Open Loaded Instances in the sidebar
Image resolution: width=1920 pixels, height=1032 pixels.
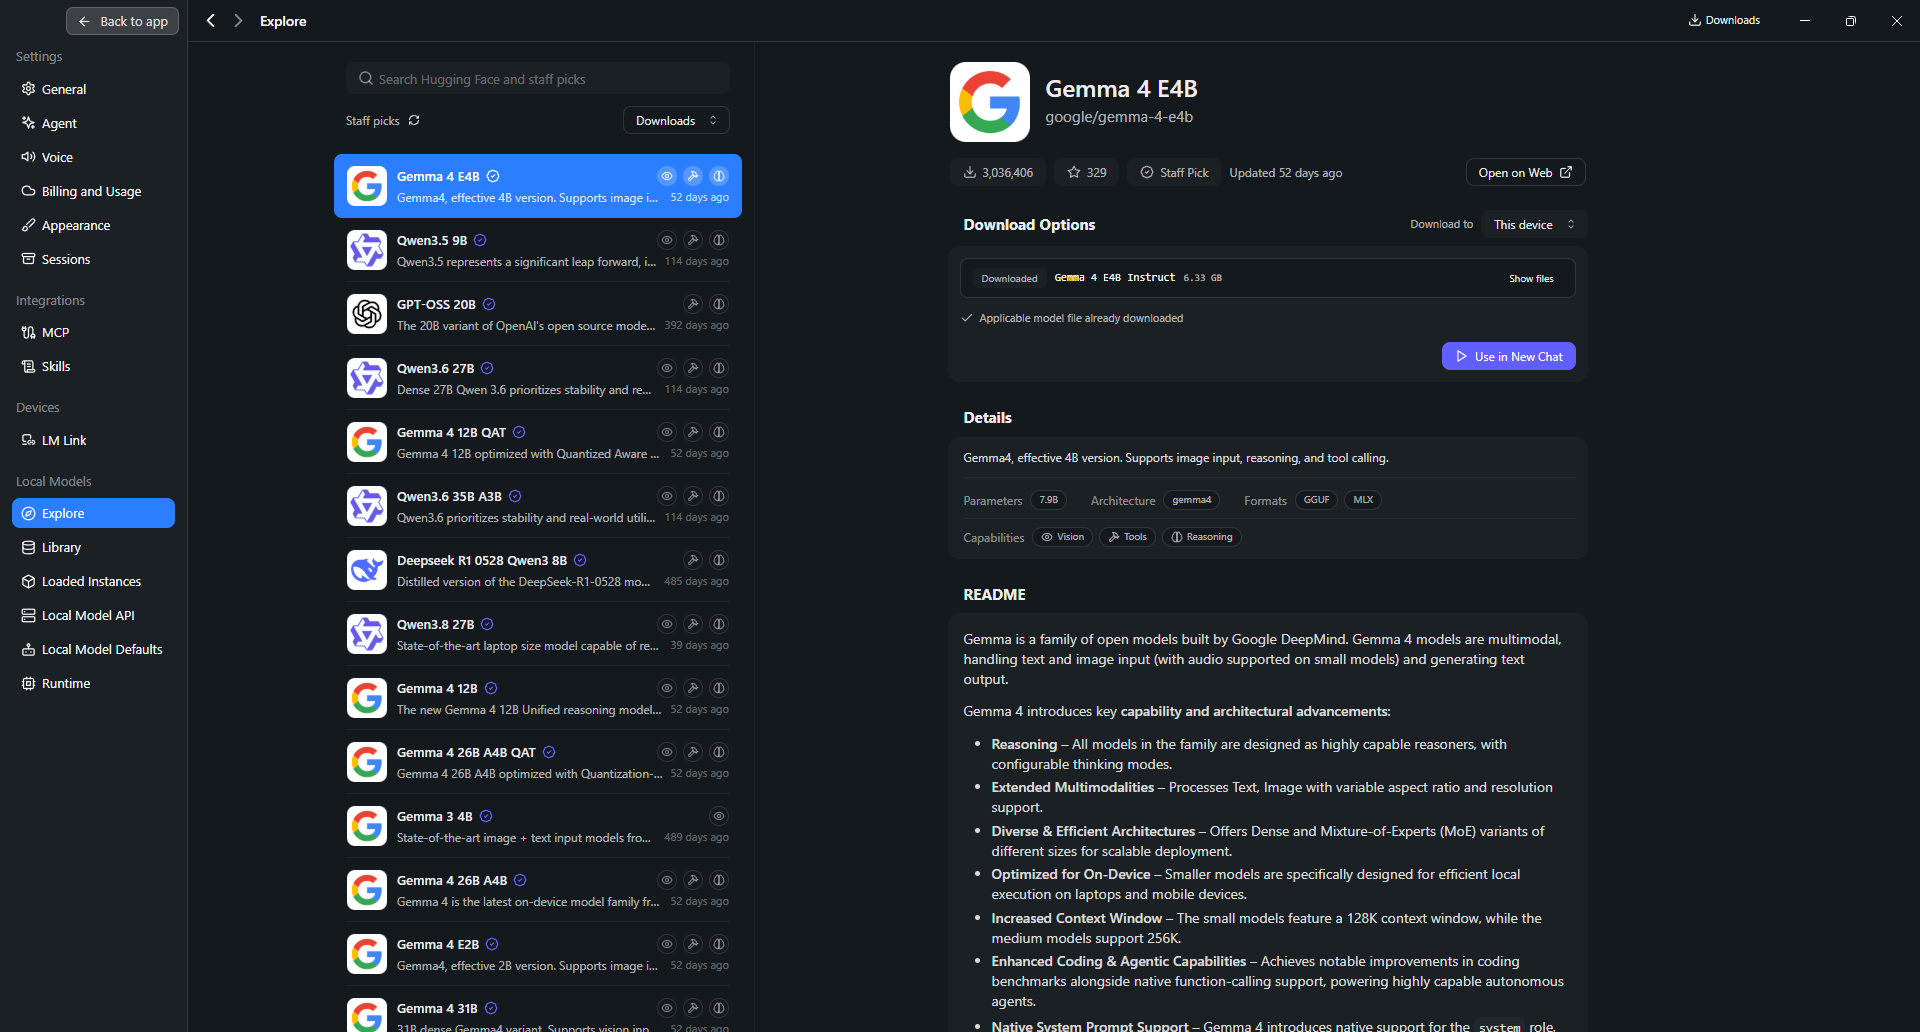(93, 581)
